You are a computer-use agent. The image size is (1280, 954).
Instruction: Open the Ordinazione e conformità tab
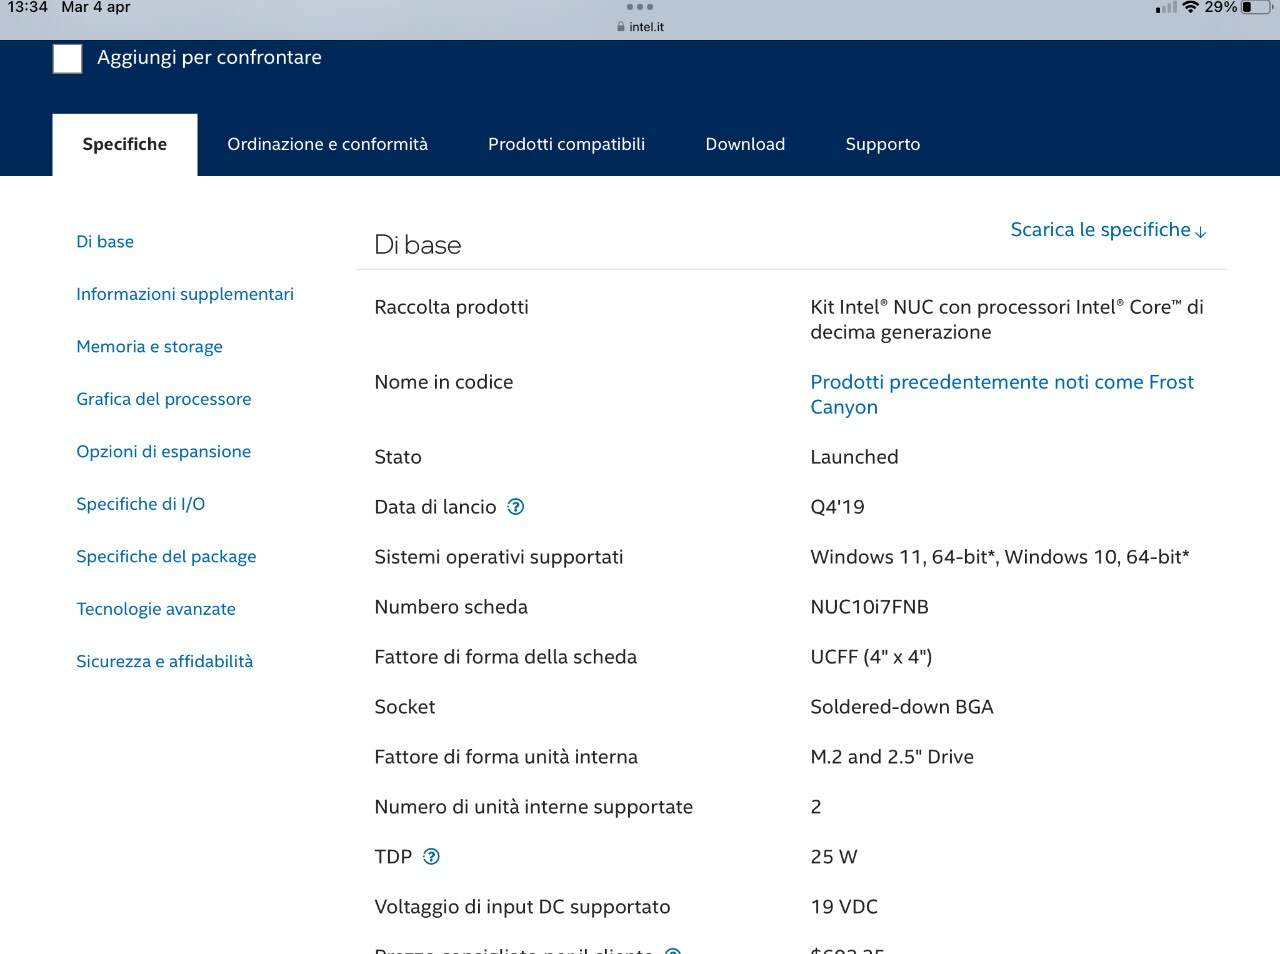coord(327,145)
